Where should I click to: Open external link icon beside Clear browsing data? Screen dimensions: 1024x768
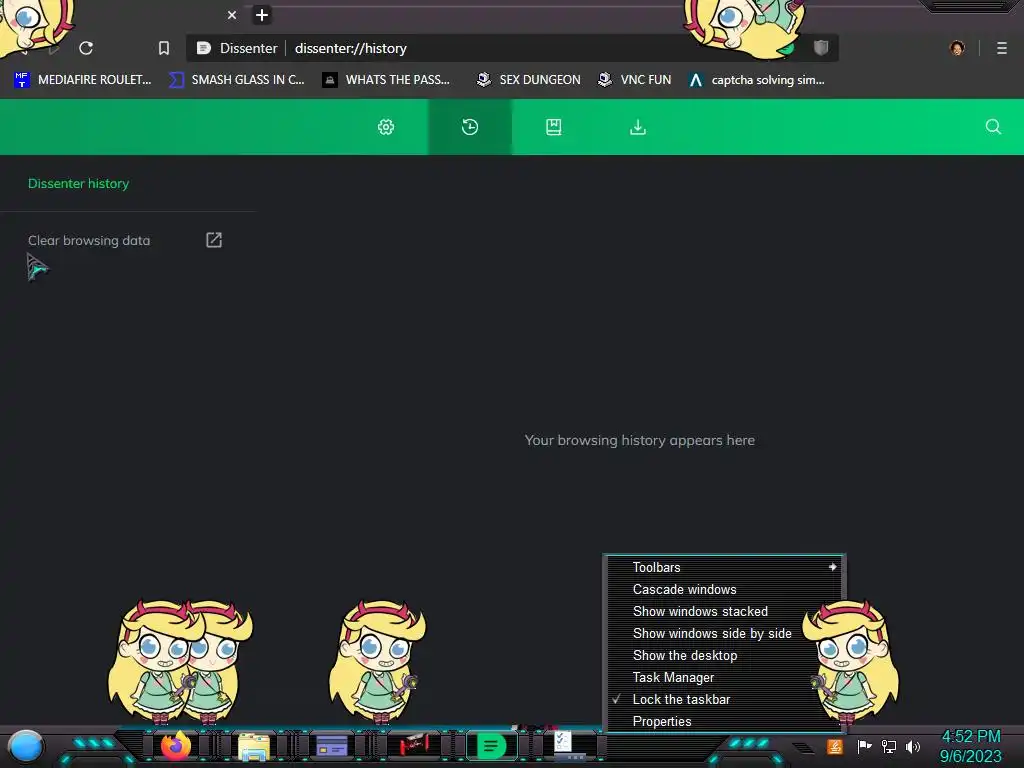pyautogui.click(x=214, y=240)
